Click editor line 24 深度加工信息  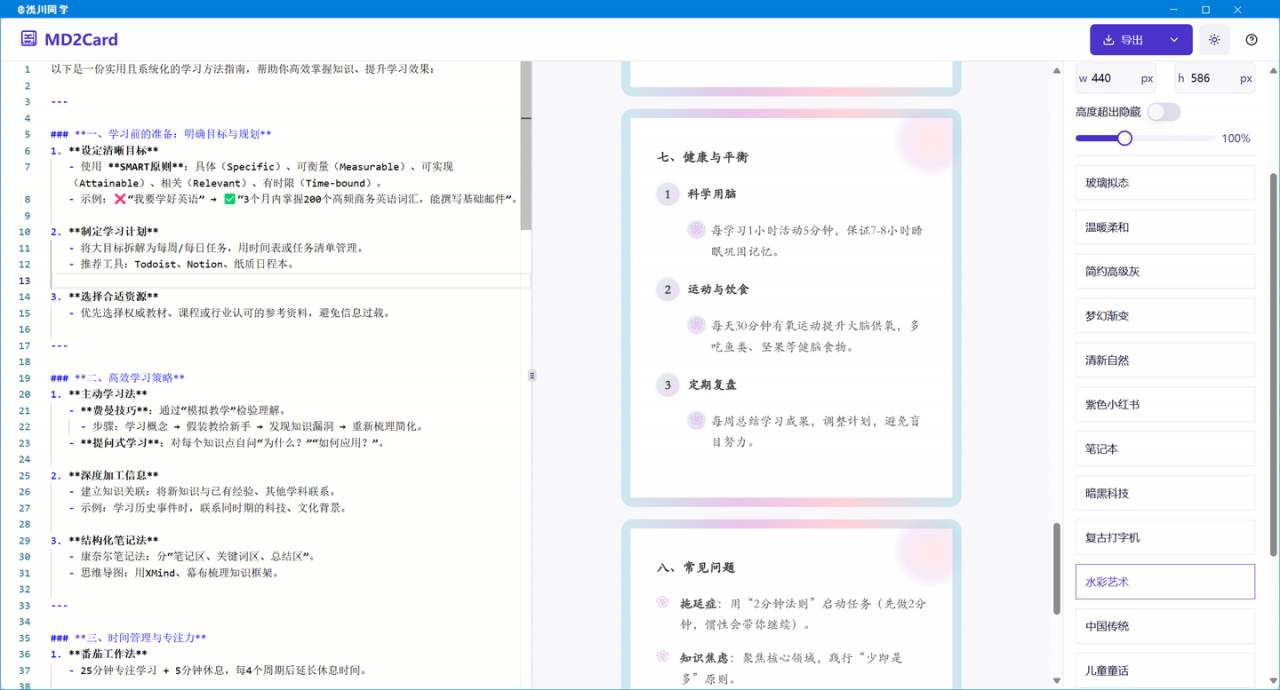104,474
